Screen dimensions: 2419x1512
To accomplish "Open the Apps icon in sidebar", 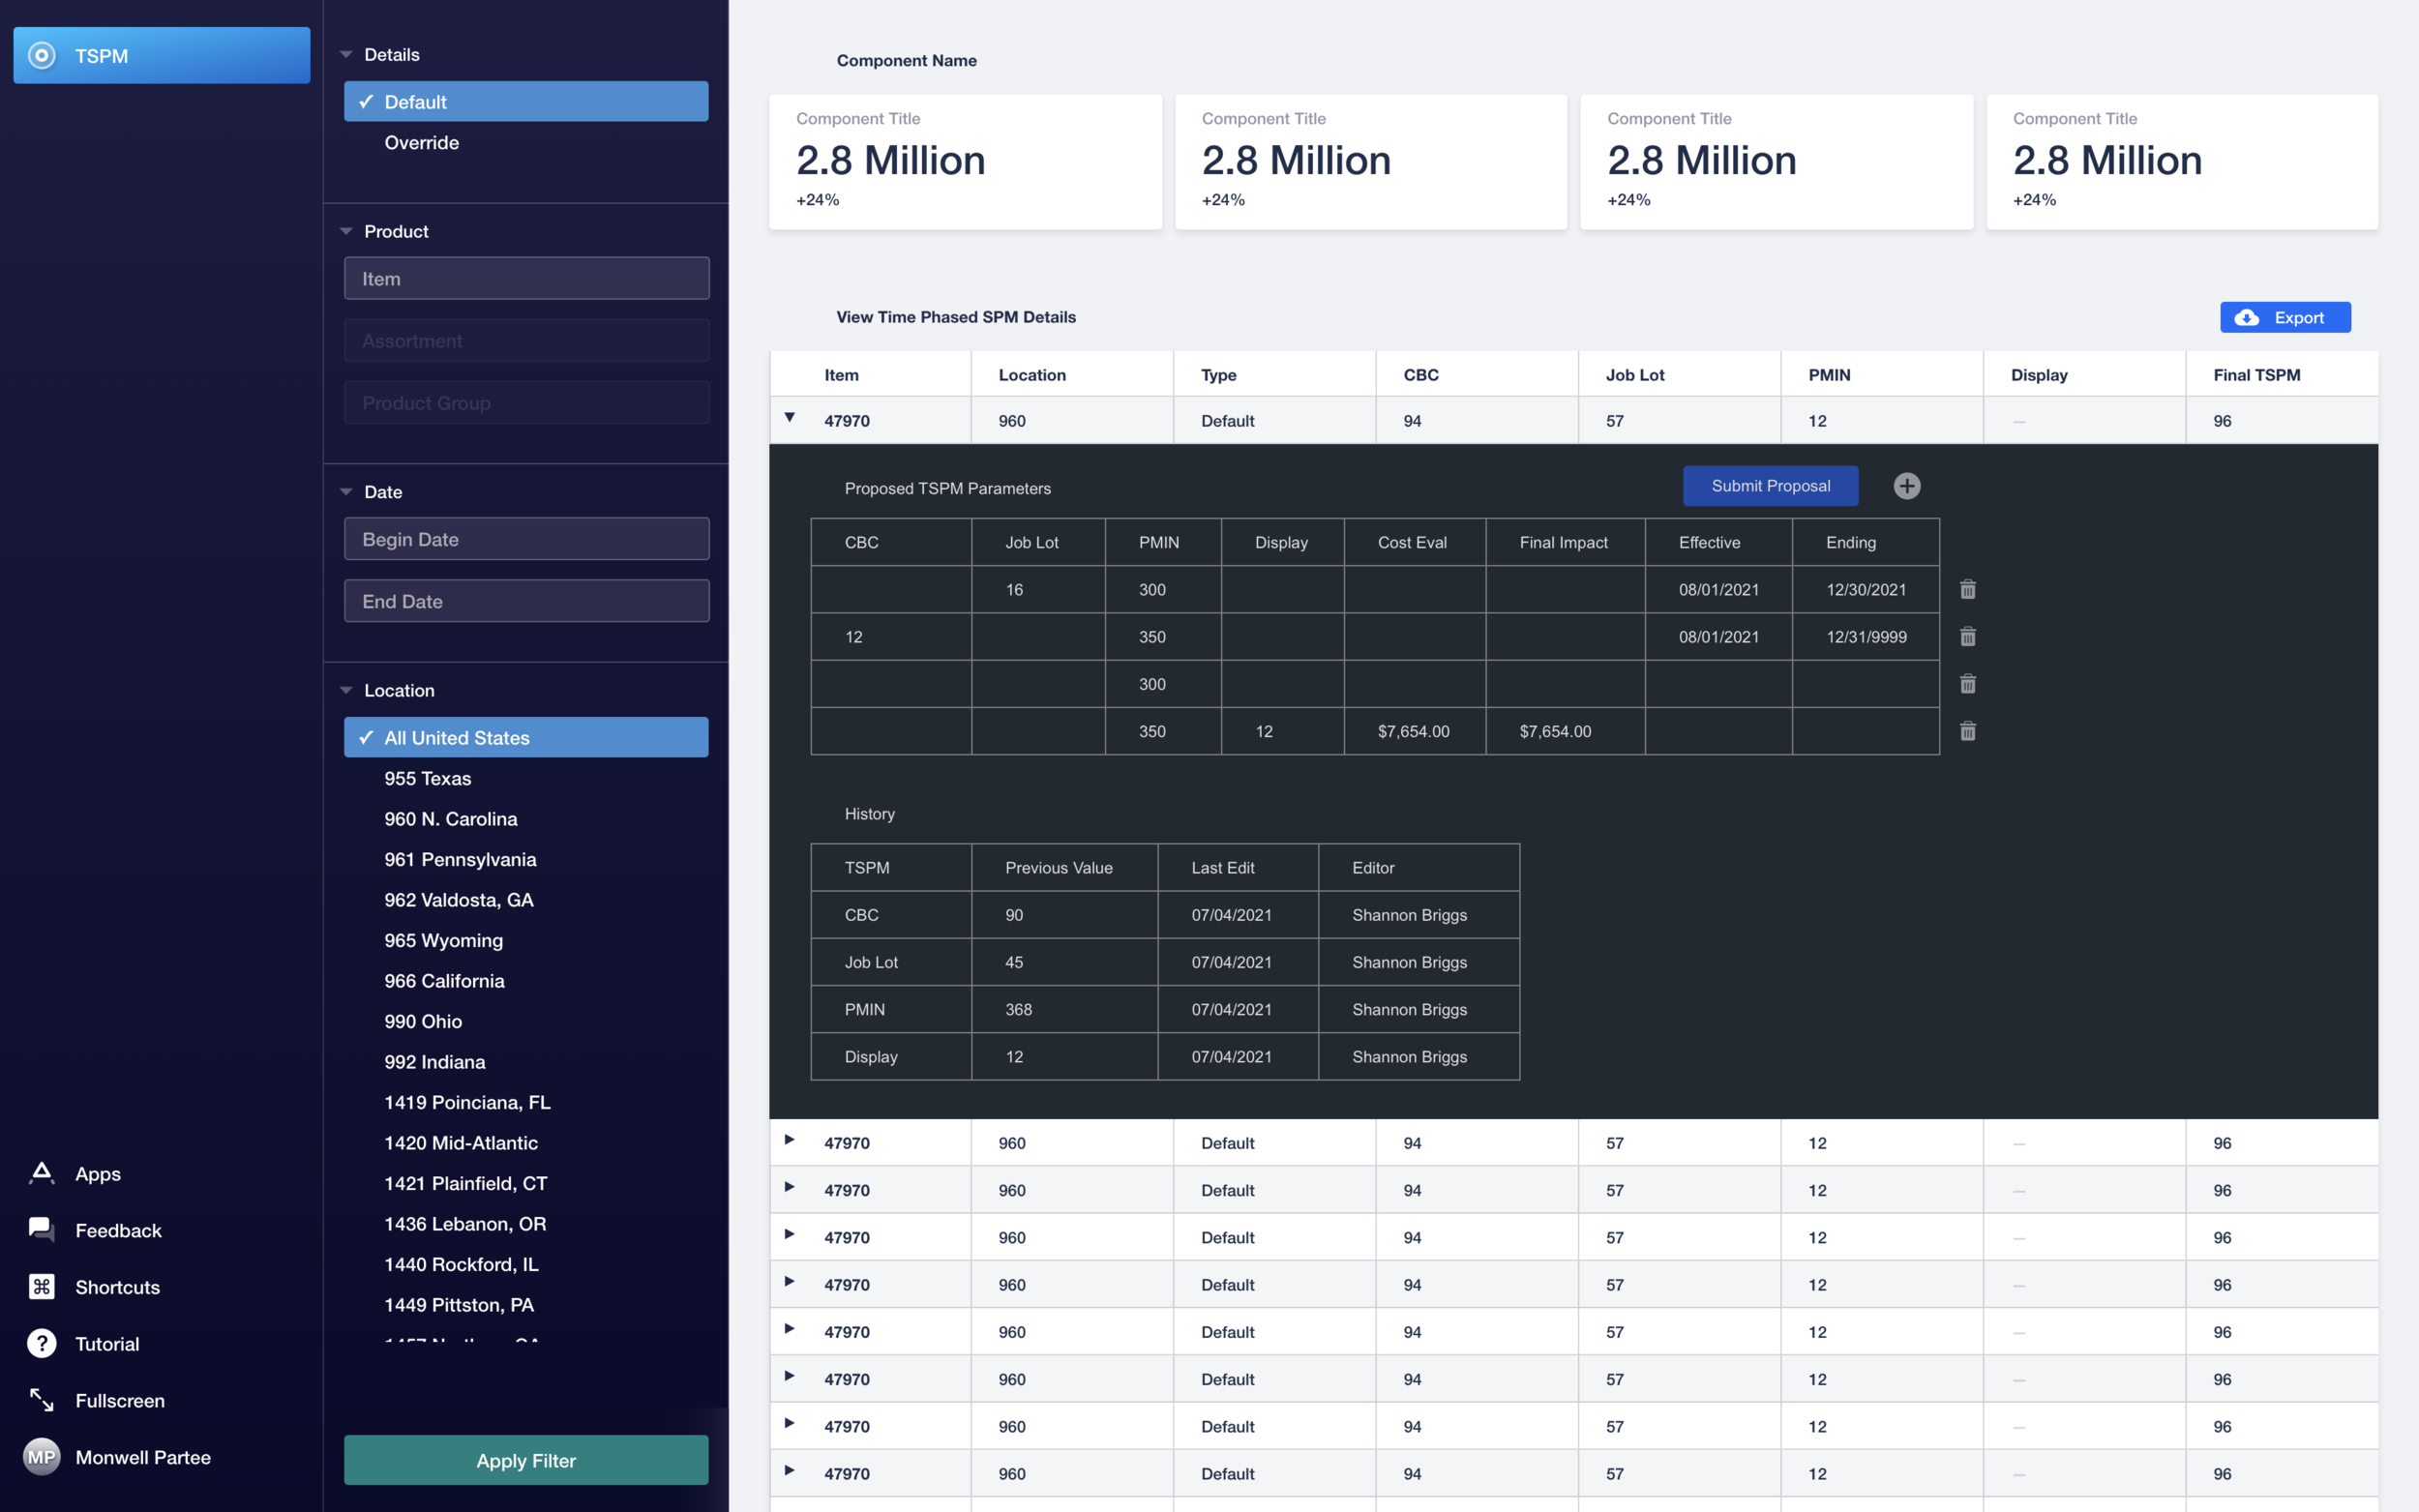I will coord(42,1173).
